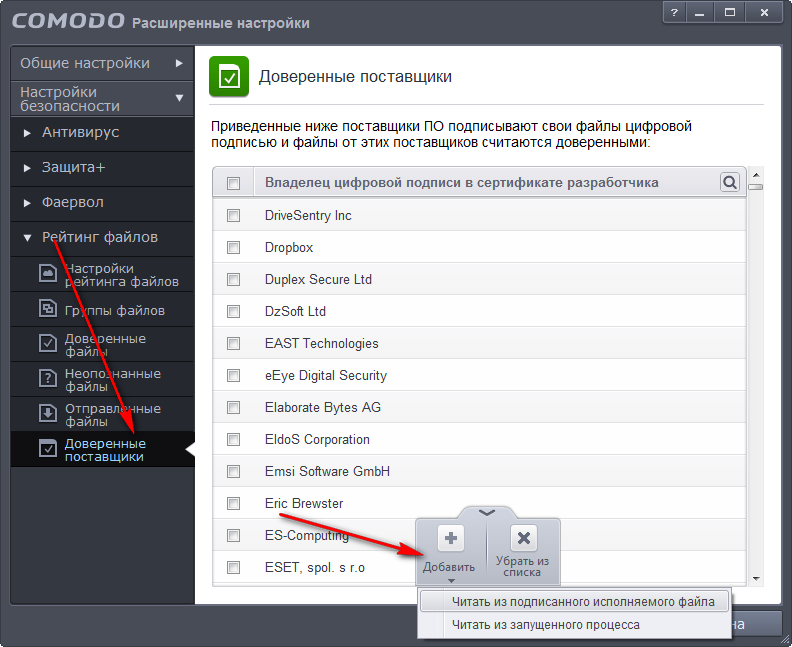Check the ES-Computing checkbox
Screen dimensions: 792x647
click(233, 535)
